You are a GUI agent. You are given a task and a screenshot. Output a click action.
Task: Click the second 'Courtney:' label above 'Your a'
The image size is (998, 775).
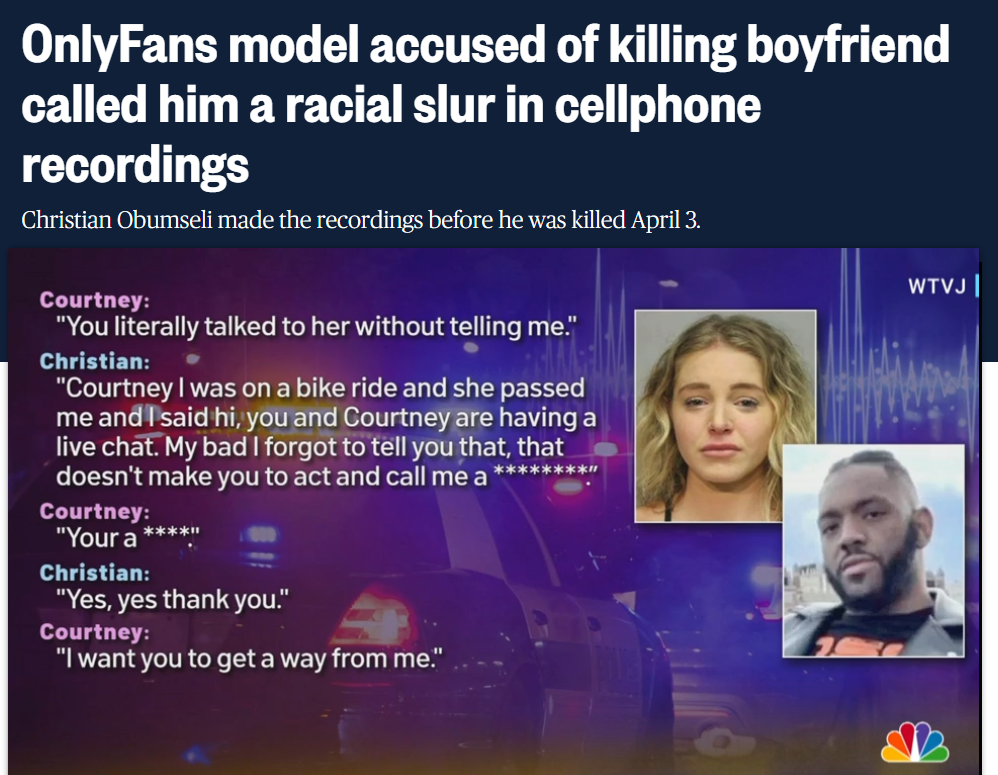(x=95, y=511)
